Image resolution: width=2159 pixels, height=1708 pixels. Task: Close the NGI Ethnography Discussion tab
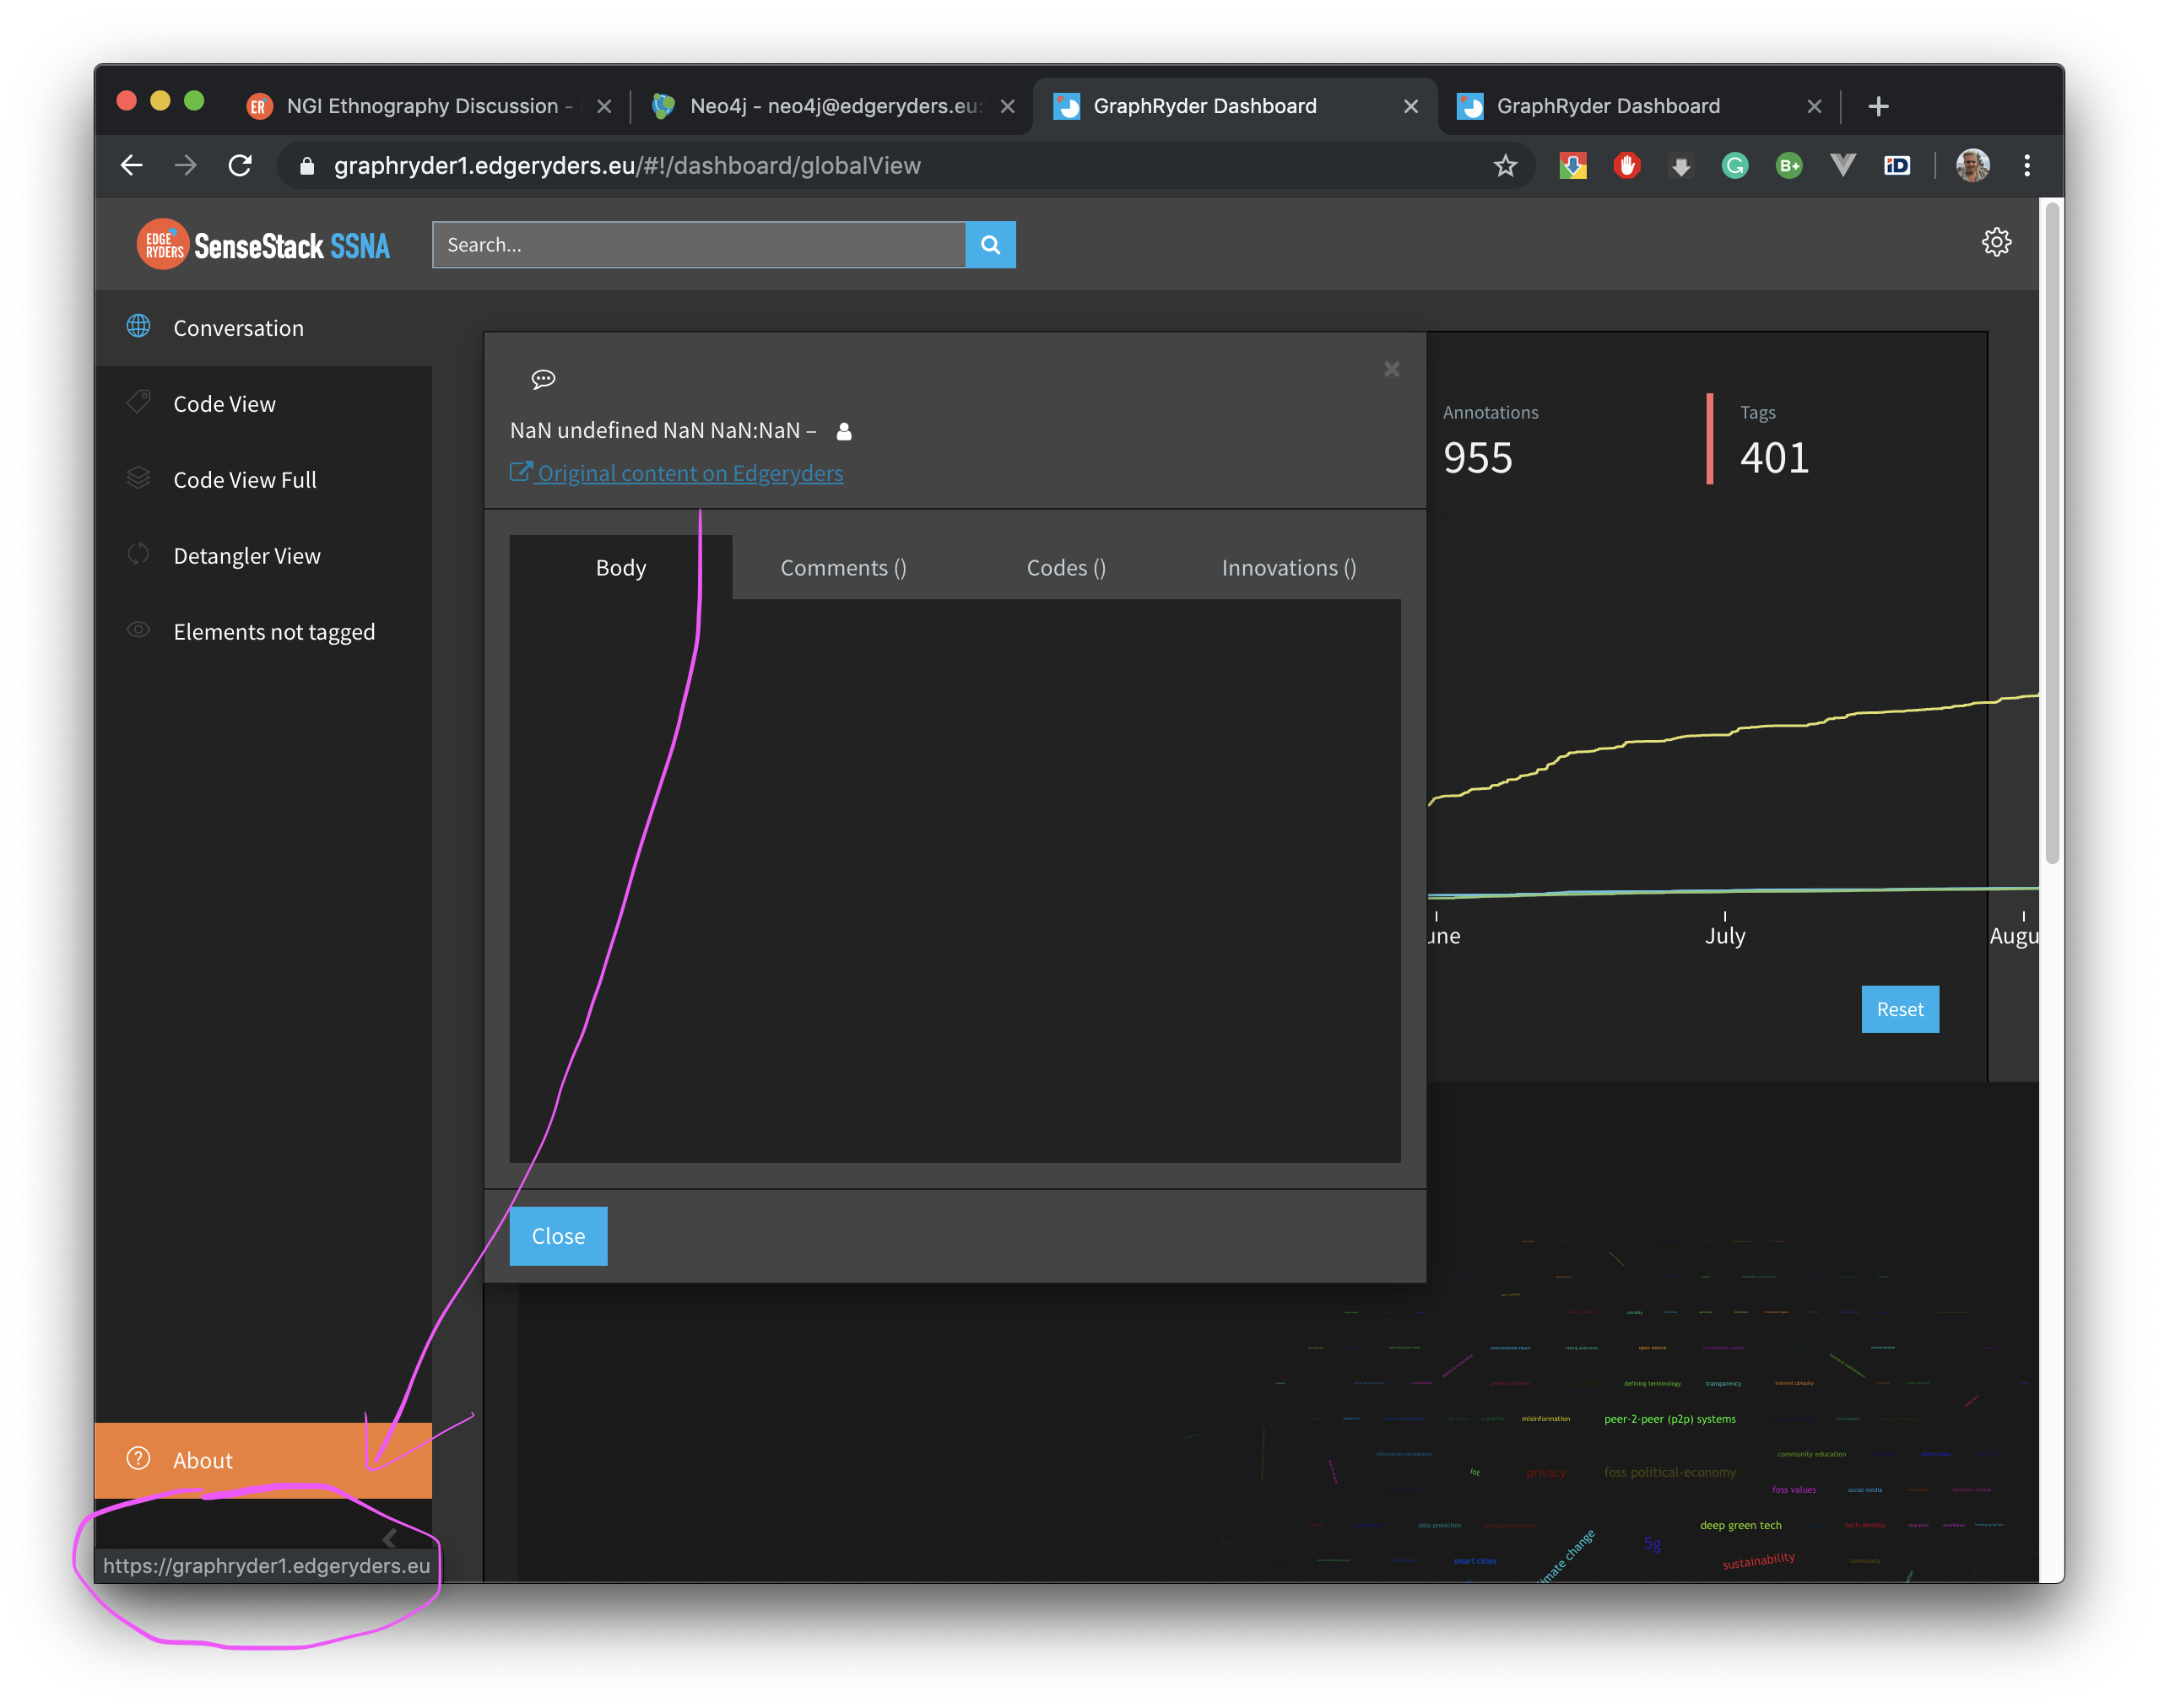tap(604, 106)
